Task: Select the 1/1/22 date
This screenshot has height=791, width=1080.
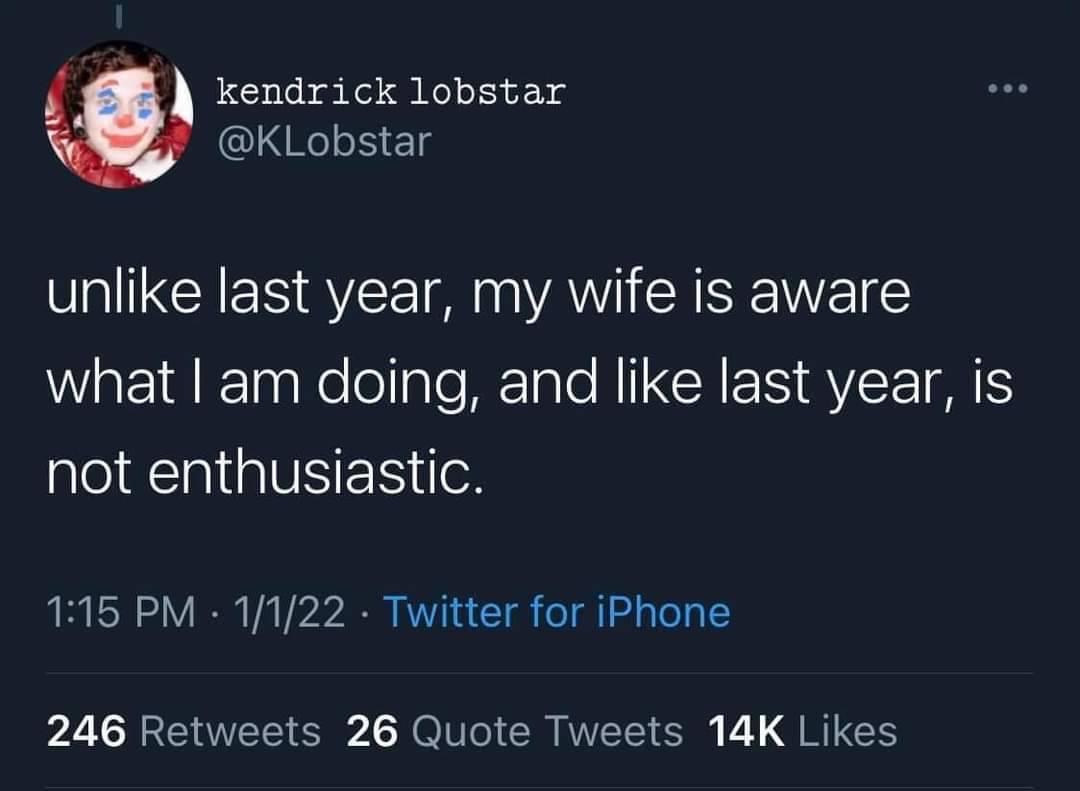Action: pos(289,612)
